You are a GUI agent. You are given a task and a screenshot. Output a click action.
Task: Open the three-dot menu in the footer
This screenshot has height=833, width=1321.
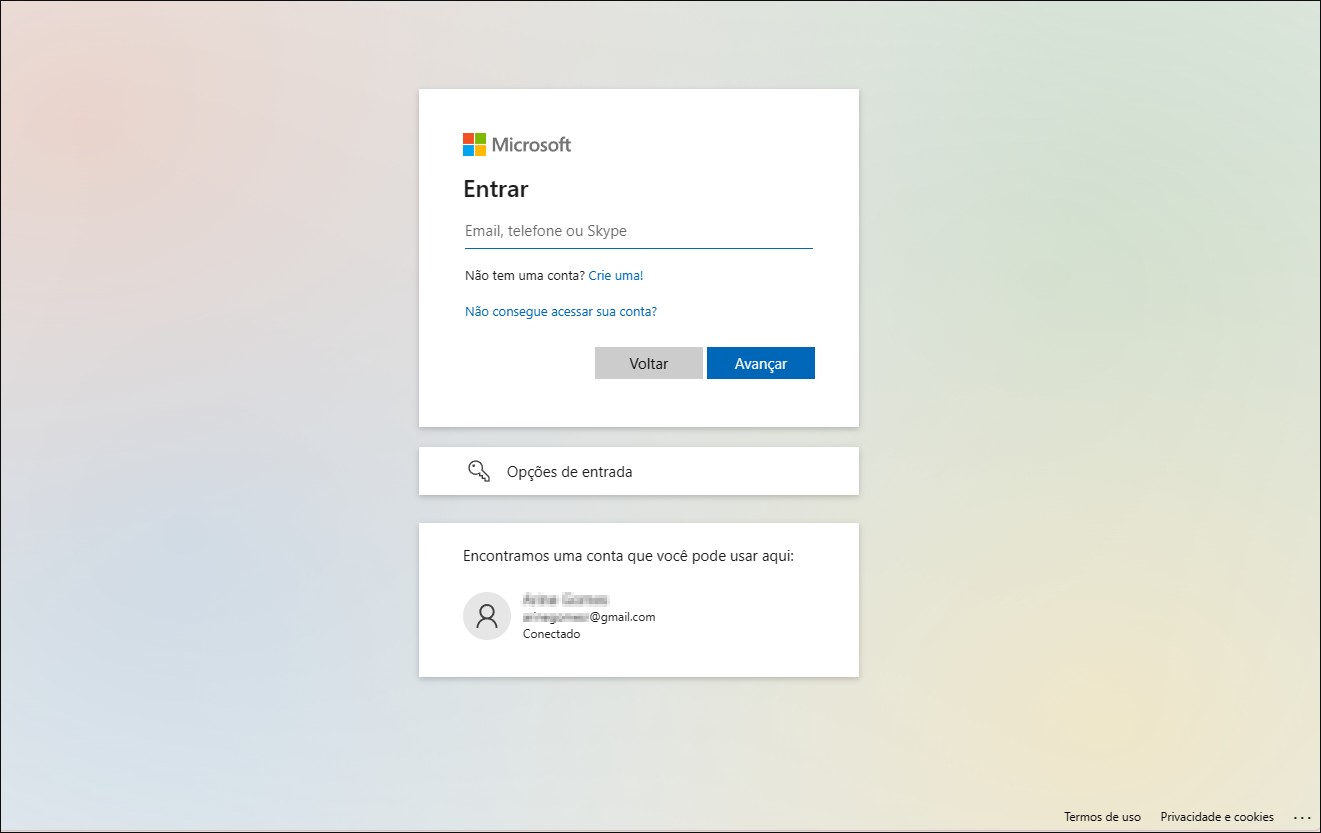coord(1301,817)
